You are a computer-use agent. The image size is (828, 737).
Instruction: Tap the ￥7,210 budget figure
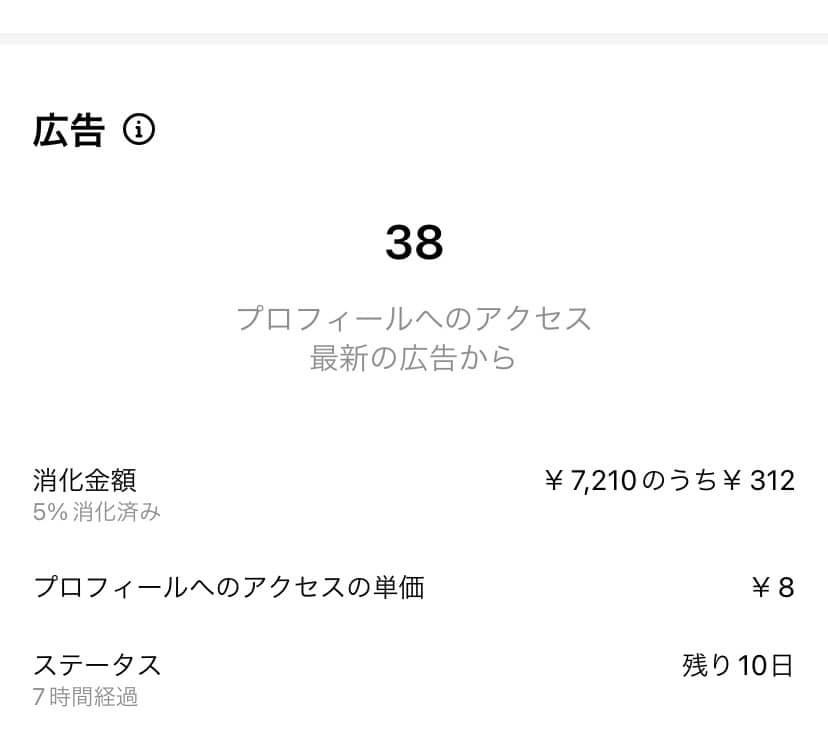coord(590,480)
